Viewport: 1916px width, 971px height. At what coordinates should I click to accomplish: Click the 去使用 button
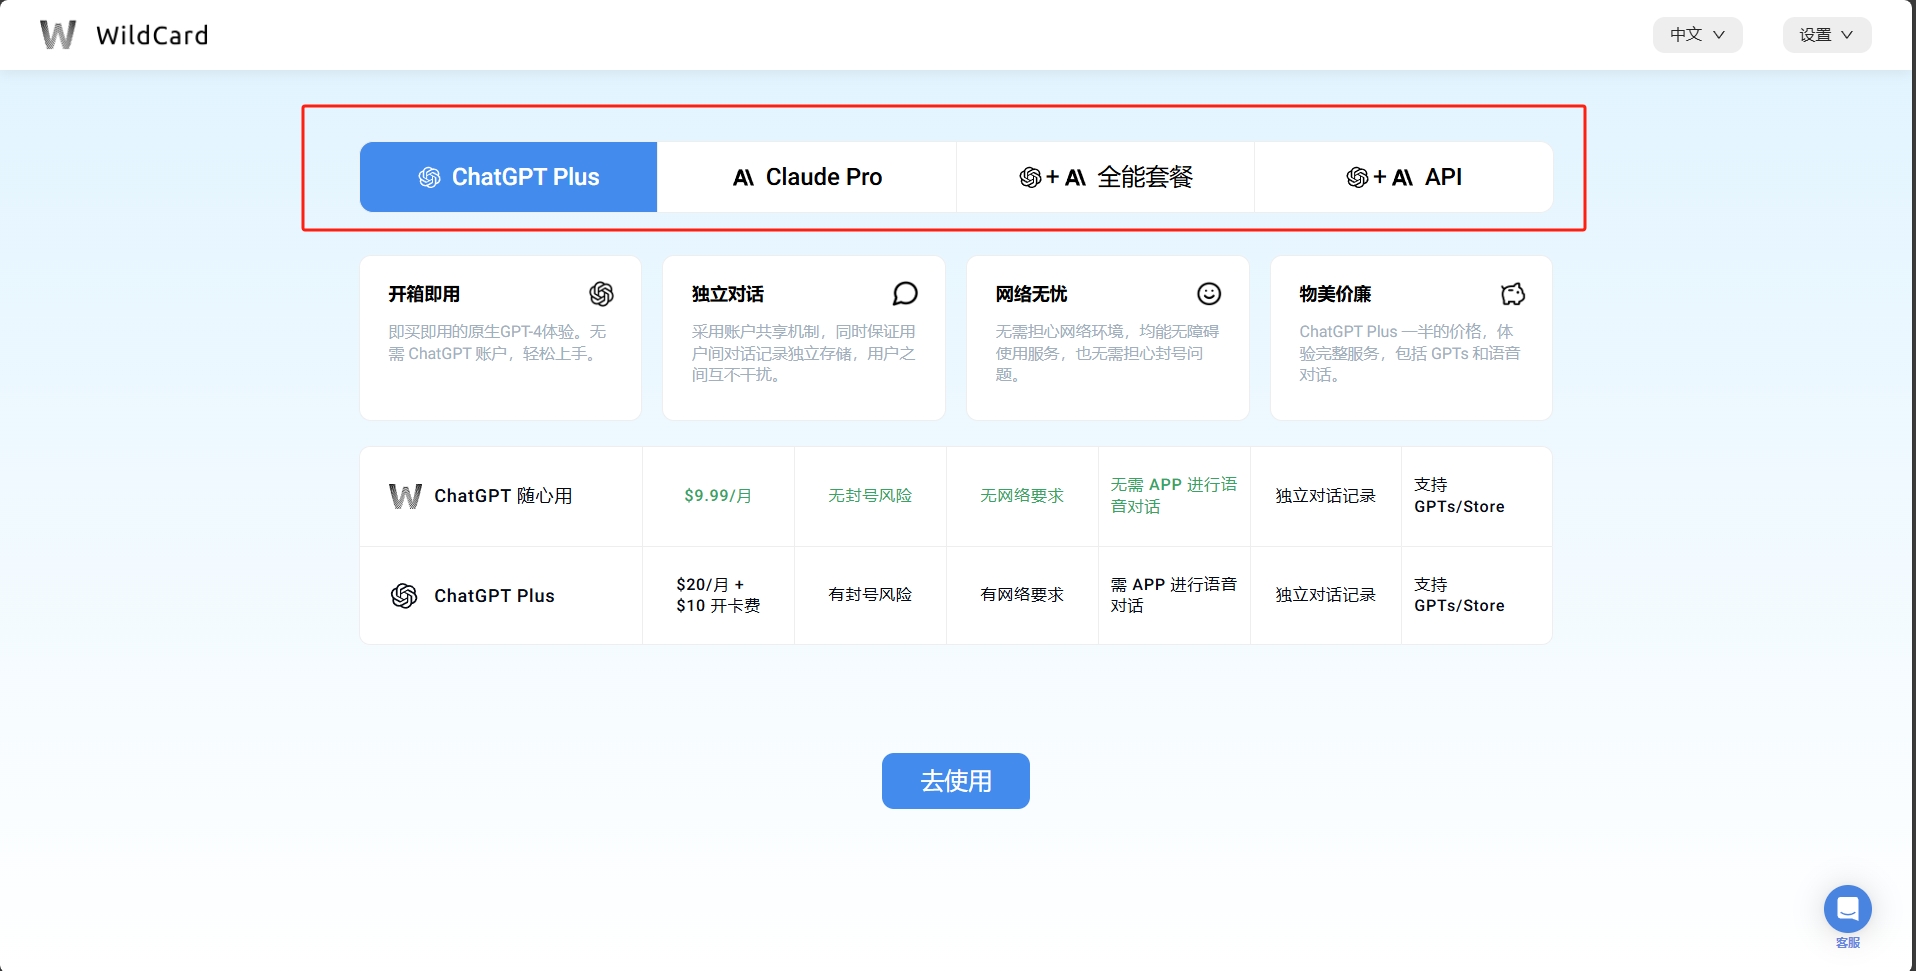[956, 781]
